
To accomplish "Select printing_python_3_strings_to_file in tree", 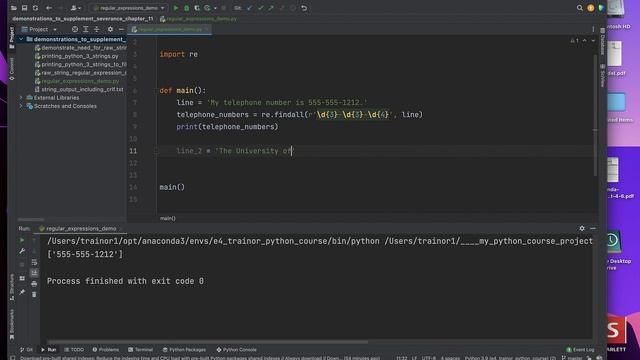I will coord(81,64).
